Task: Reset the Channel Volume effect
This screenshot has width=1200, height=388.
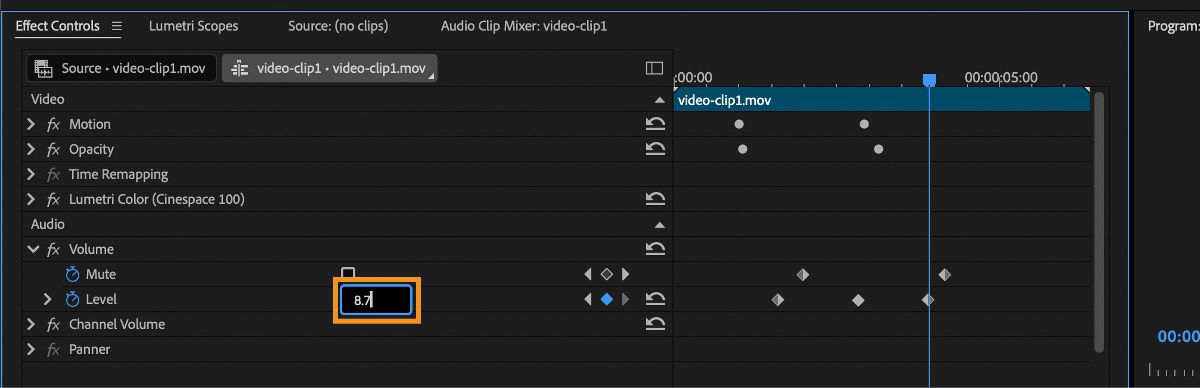Action: tap(655, 324)
